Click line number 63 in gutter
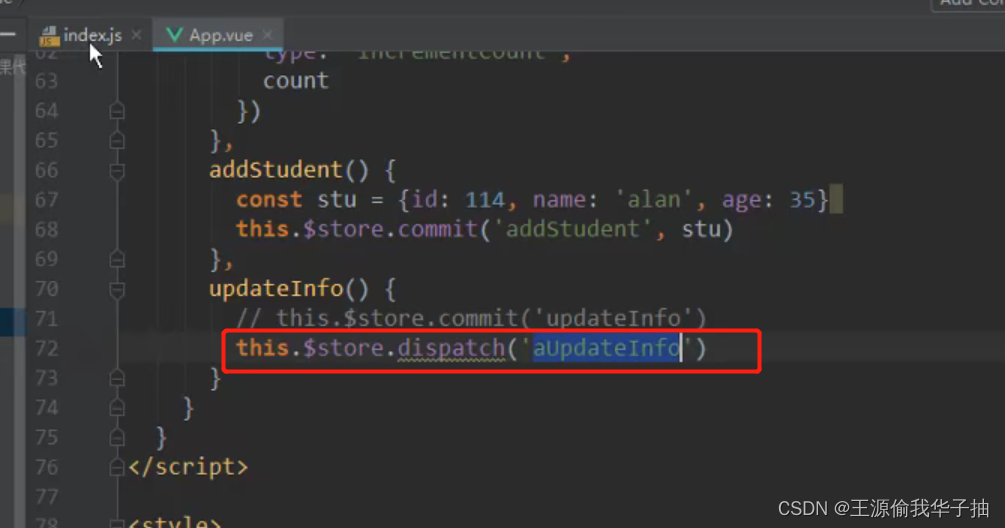 tap(46, 81)
